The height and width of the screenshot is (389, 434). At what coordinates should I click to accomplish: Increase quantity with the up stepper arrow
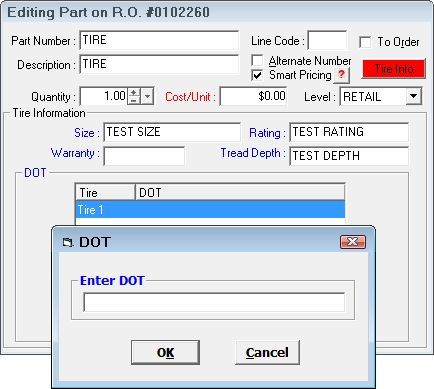(134, 93)
